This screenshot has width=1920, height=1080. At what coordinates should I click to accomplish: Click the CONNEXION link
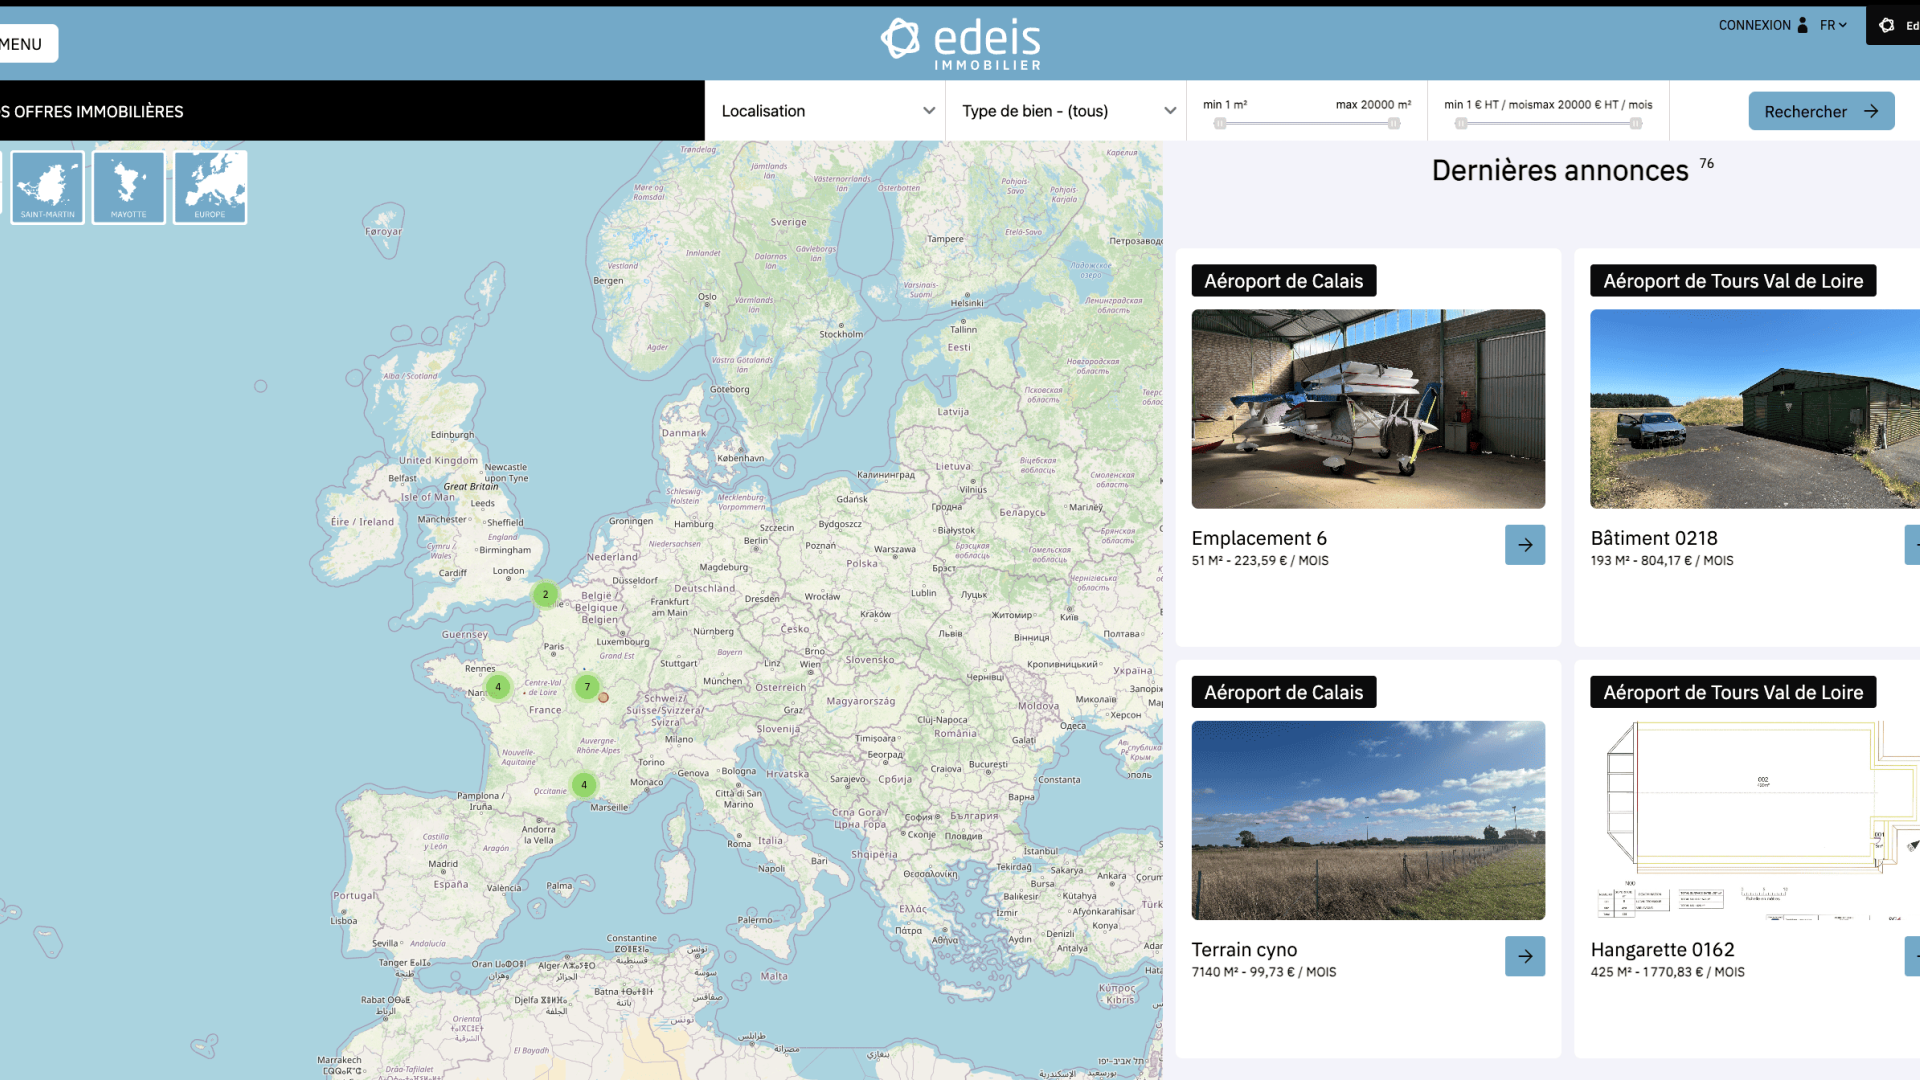[x=1754, y=25]
